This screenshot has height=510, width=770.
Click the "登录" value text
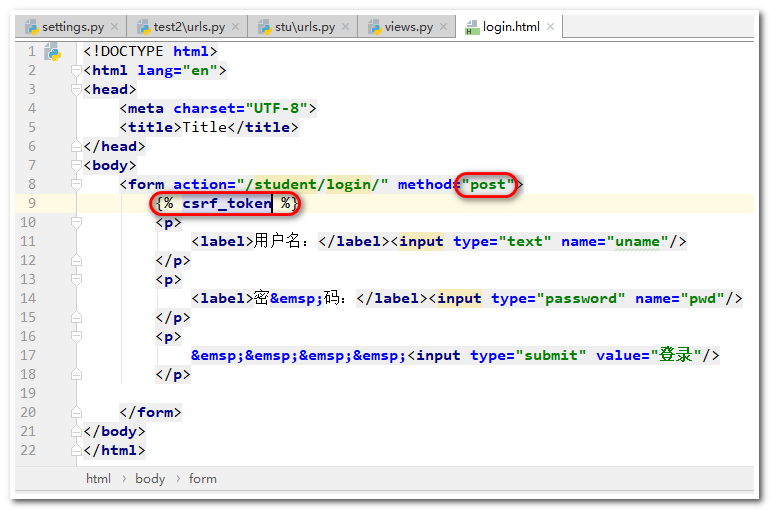coord(676,354)
